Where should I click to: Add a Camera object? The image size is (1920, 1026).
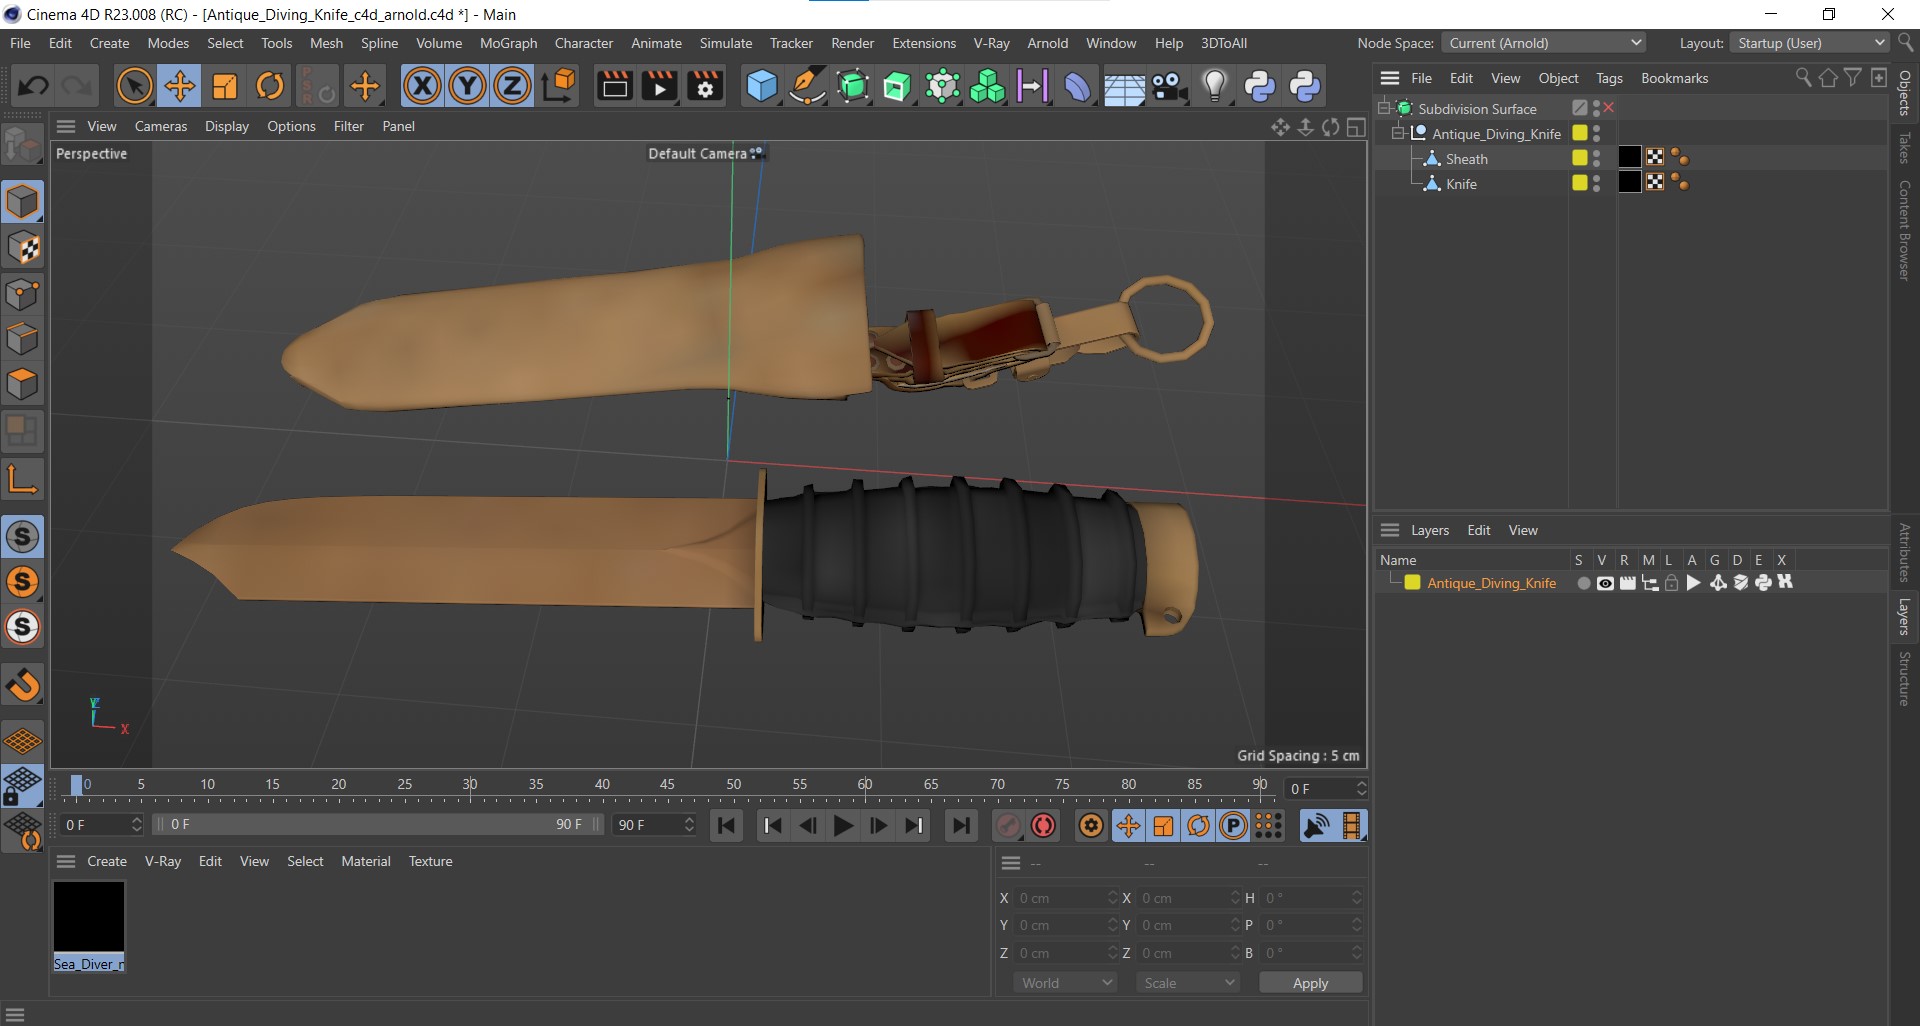coord(1168,86)
